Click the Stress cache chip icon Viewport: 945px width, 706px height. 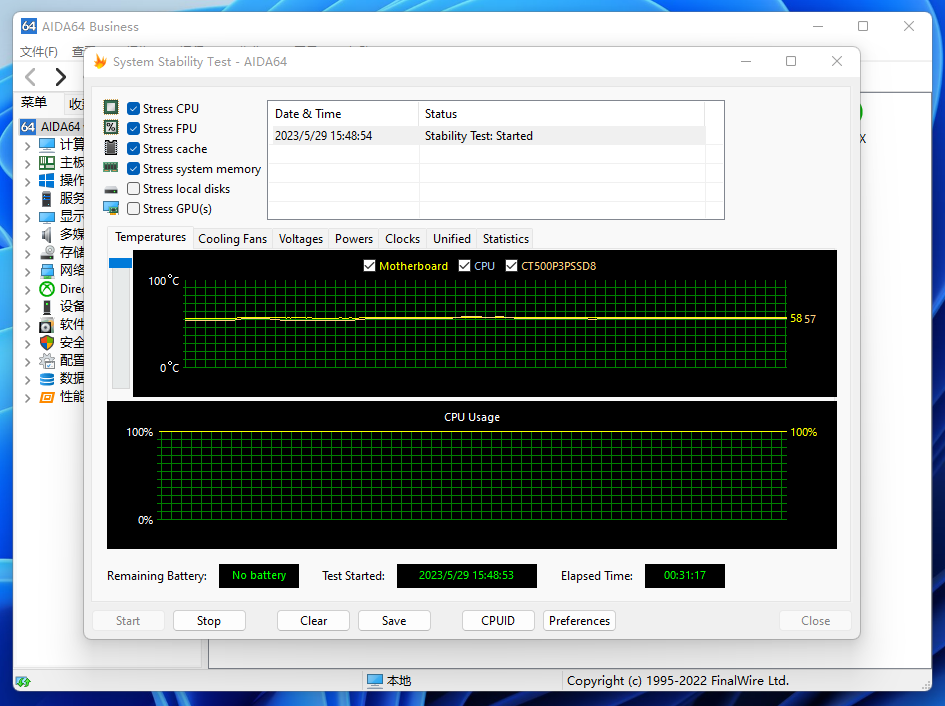click(111, 147)
